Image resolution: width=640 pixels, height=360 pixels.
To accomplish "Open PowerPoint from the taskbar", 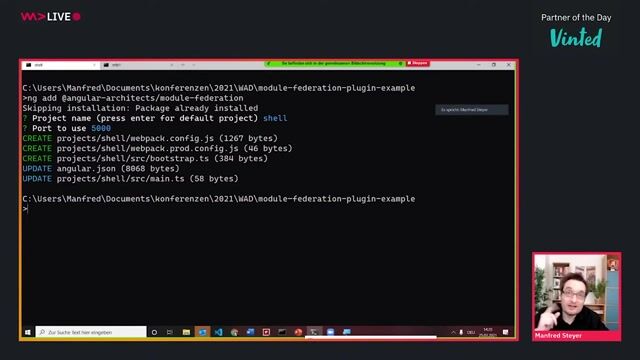I will coord(298,332).
